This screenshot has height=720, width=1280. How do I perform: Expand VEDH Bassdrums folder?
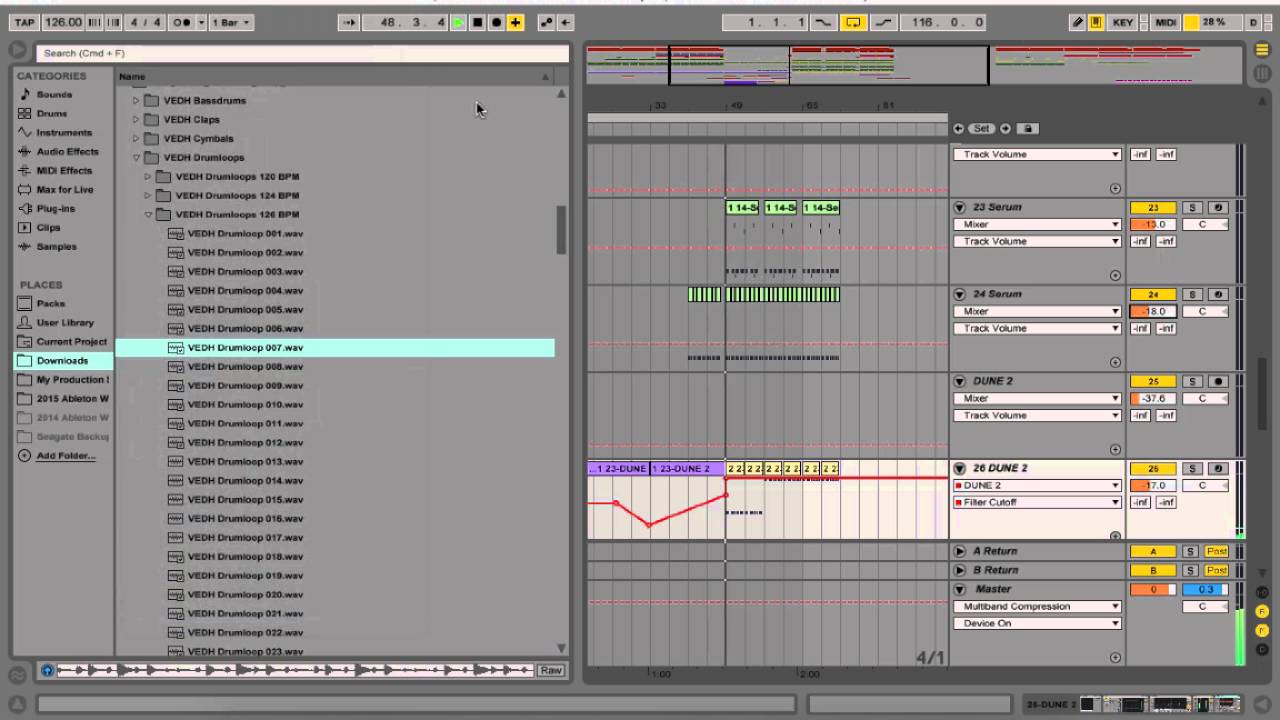click(x=137, y=101)
